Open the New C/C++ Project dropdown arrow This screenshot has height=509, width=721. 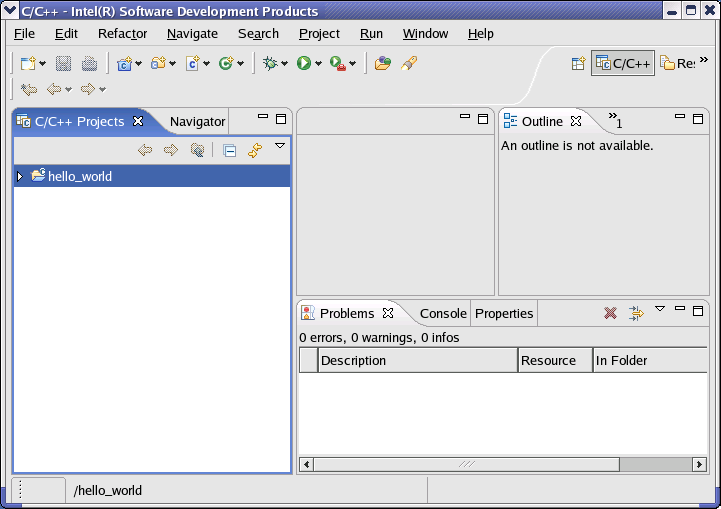[x=138, y=63]
